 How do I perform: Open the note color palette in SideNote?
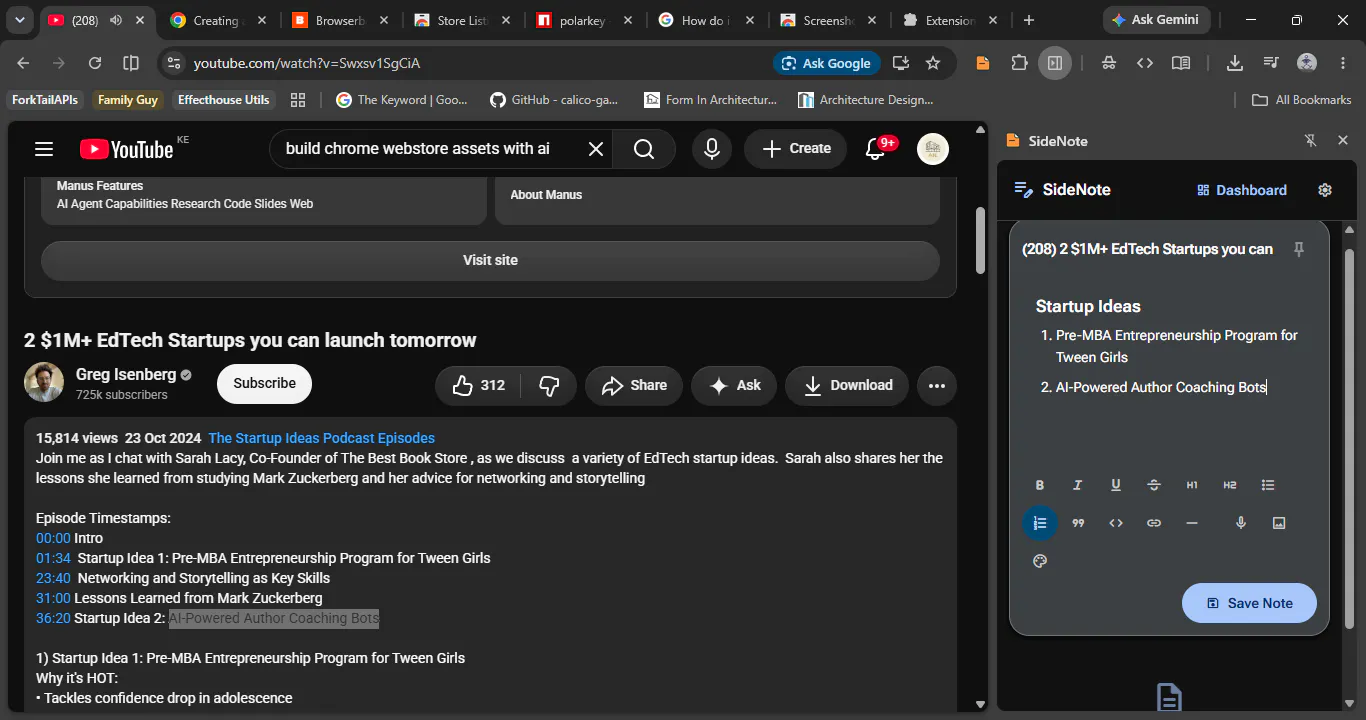[1040, 561]
